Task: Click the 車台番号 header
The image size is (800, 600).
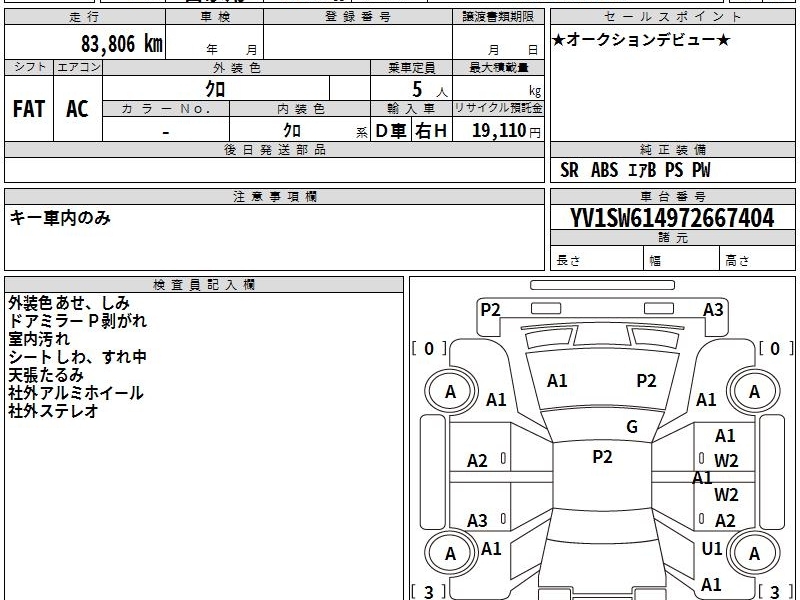Action: point(673,196)
